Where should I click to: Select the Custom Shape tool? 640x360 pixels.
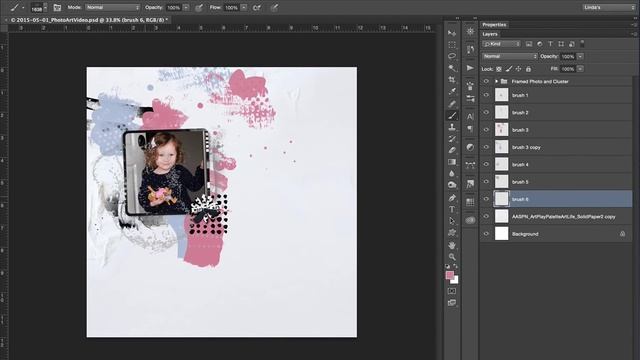click(x=452, y=233)
